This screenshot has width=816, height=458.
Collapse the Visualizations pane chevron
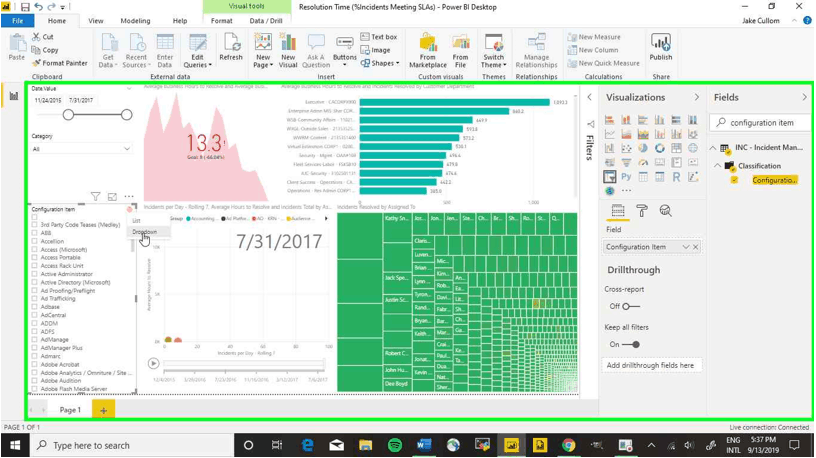696,97
